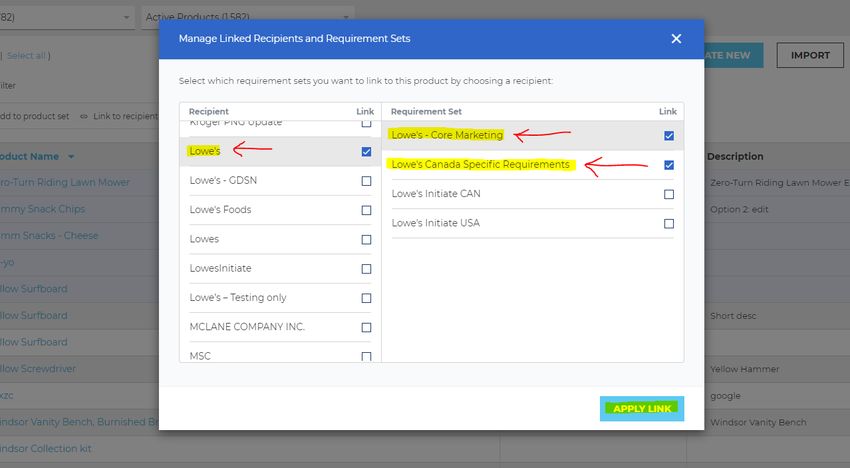This screenshot has width=850, height=468.
Task: Uncheck Lowe's - Core Marketing requirement set
Action: [669, 136]
